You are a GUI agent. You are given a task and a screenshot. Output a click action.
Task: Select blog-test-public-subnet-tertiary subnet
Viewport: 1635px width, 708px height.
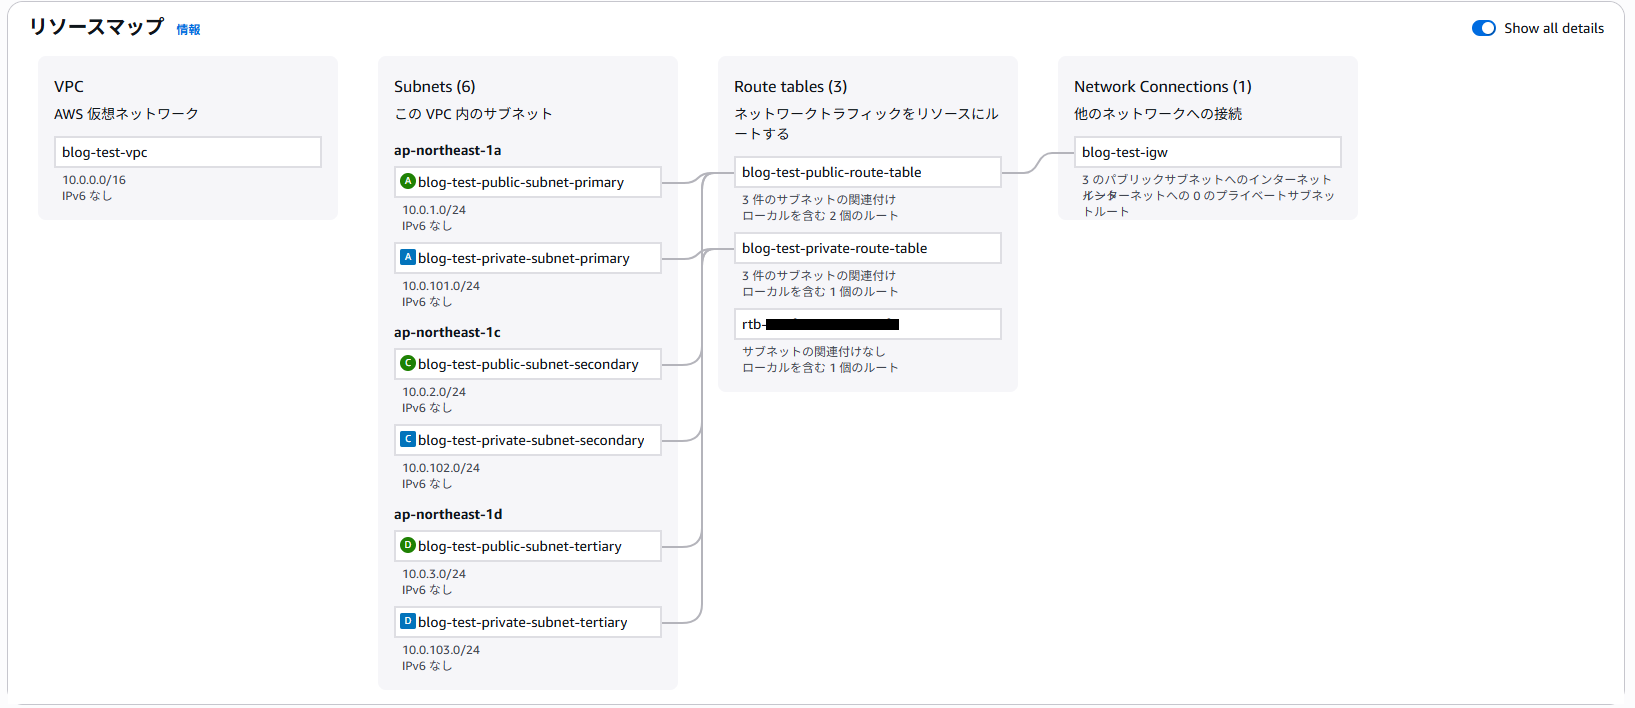528,546
